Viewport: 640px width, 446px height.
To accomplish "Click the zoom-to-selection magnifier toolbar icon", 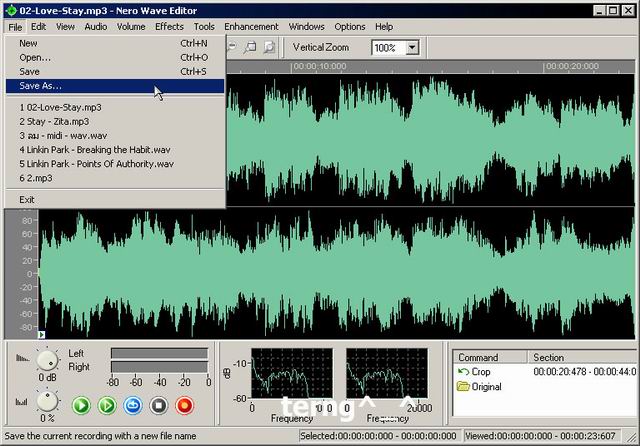I will coord(250,48).
